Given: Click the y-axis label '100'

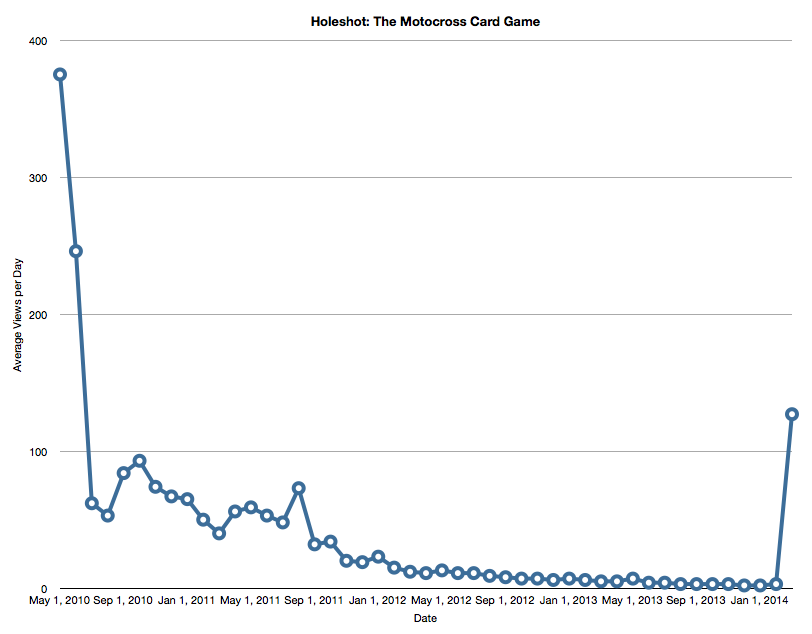Looking at the screenshot, I should point(38,452).
